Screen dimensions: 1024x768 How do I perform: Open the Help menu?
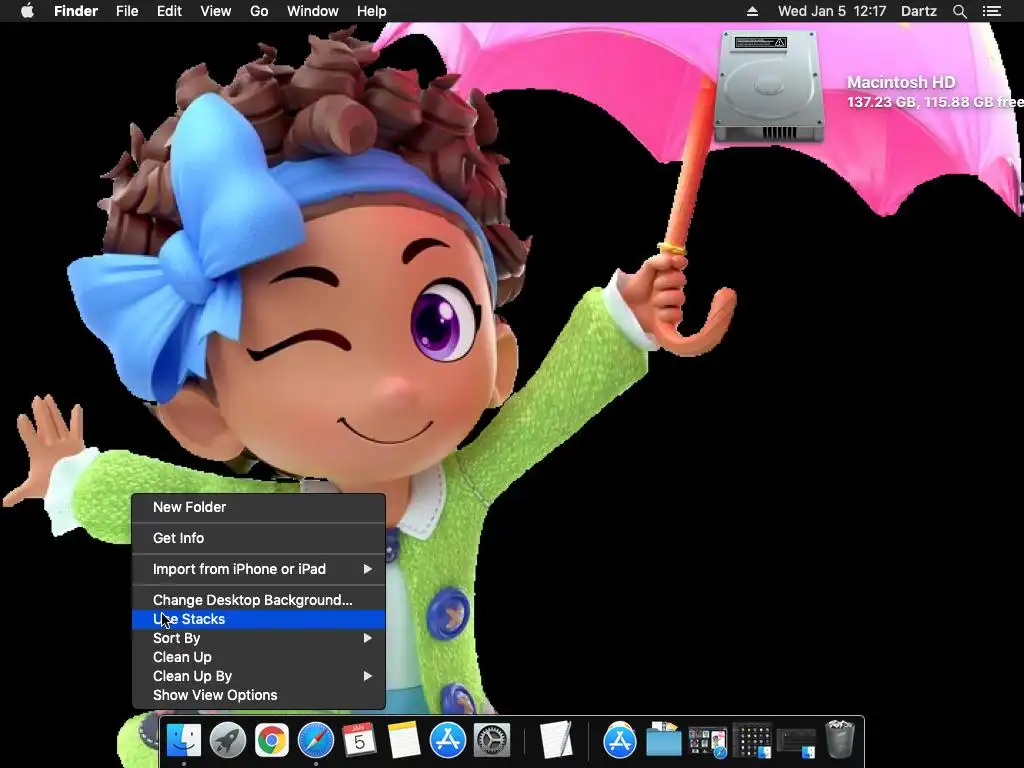point(372,11)
